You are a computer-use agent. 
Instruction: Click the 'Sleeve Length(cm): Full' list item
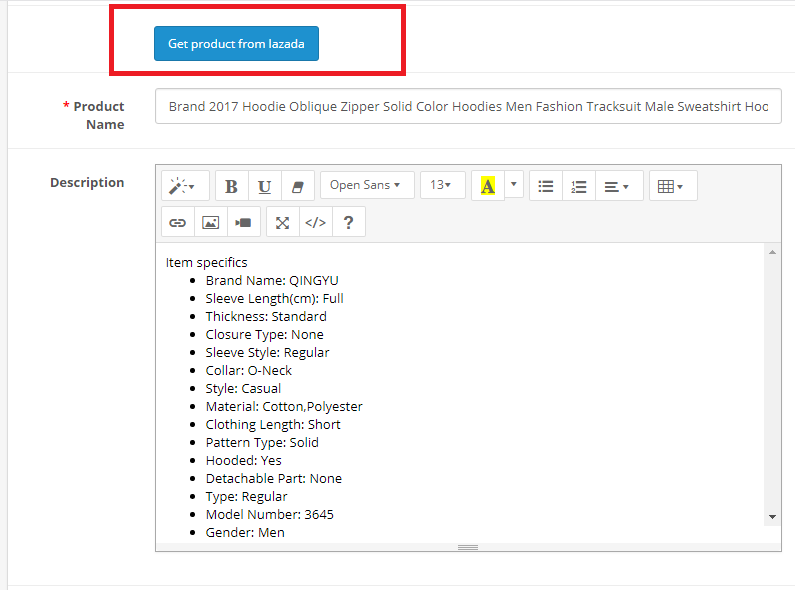[x=274, y=299]
